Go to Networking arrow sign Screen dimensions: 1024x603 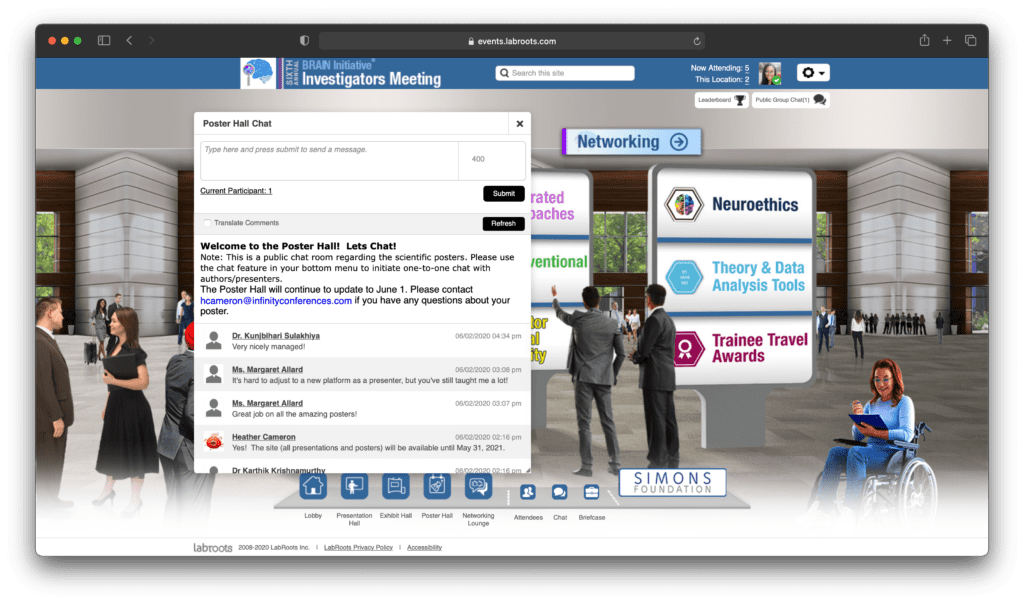[632, 142]
